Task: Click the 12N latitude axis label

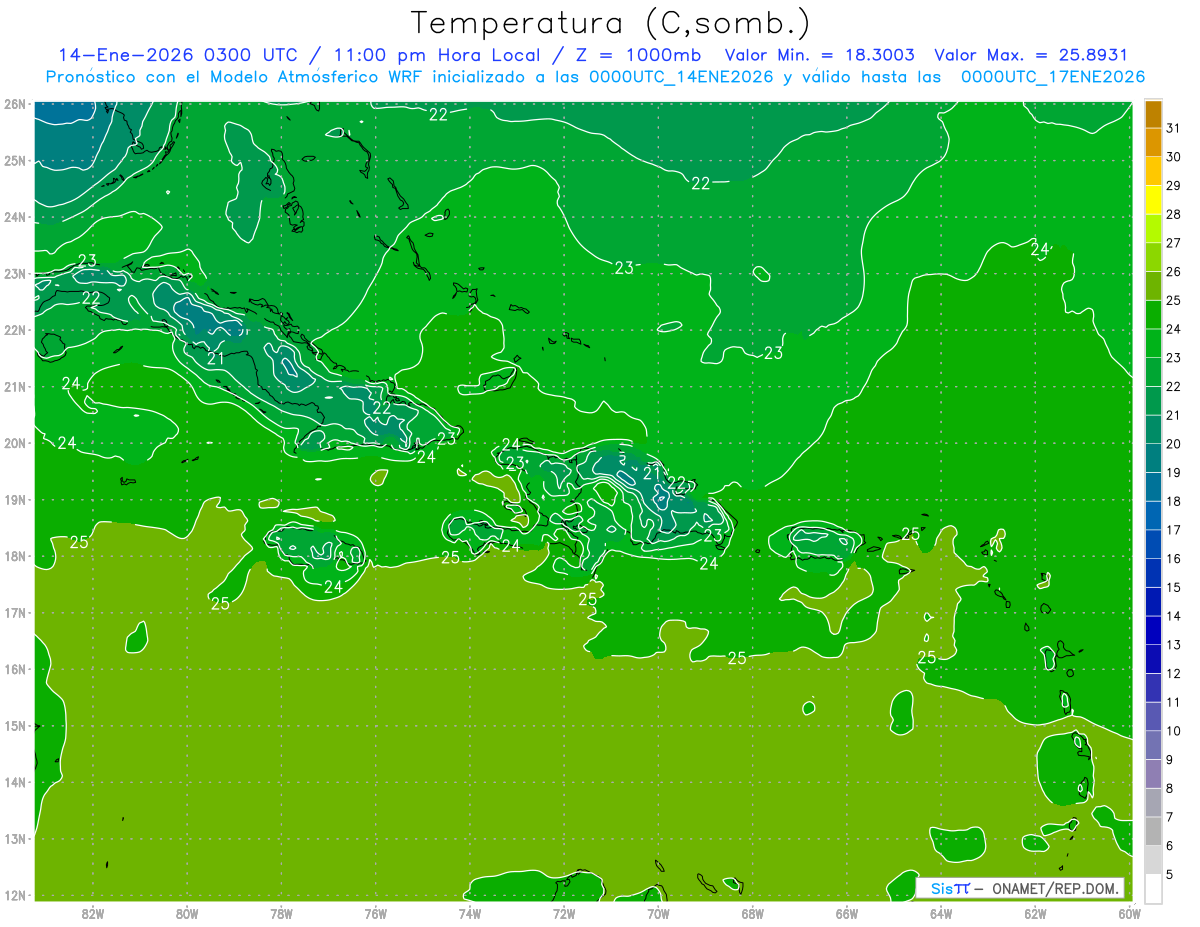Action: pos(14,895)
